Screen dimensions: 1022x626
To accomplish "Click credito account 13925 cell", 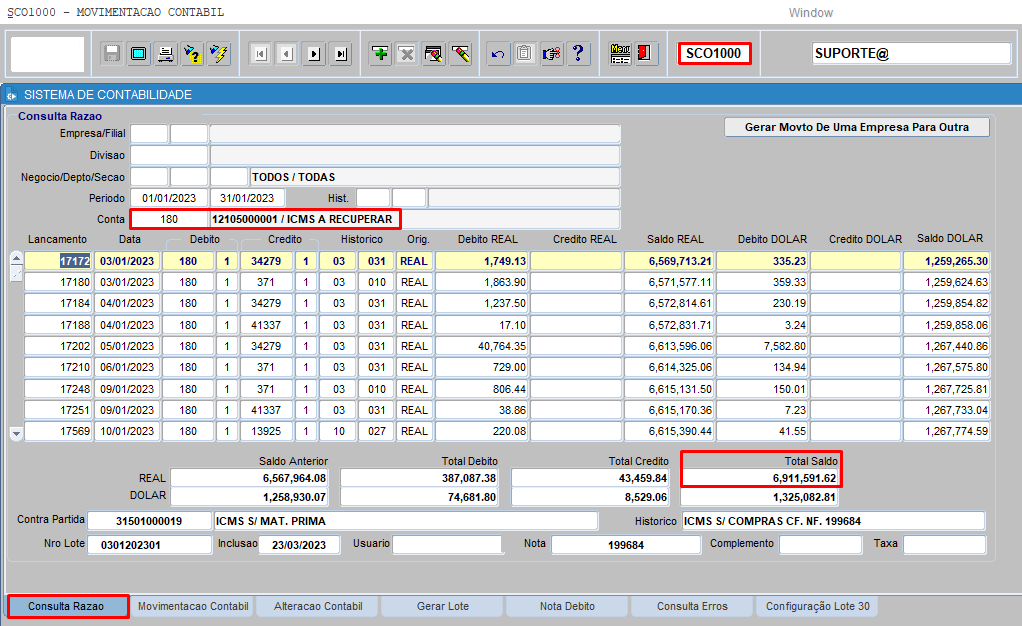I will click(267, 431).
